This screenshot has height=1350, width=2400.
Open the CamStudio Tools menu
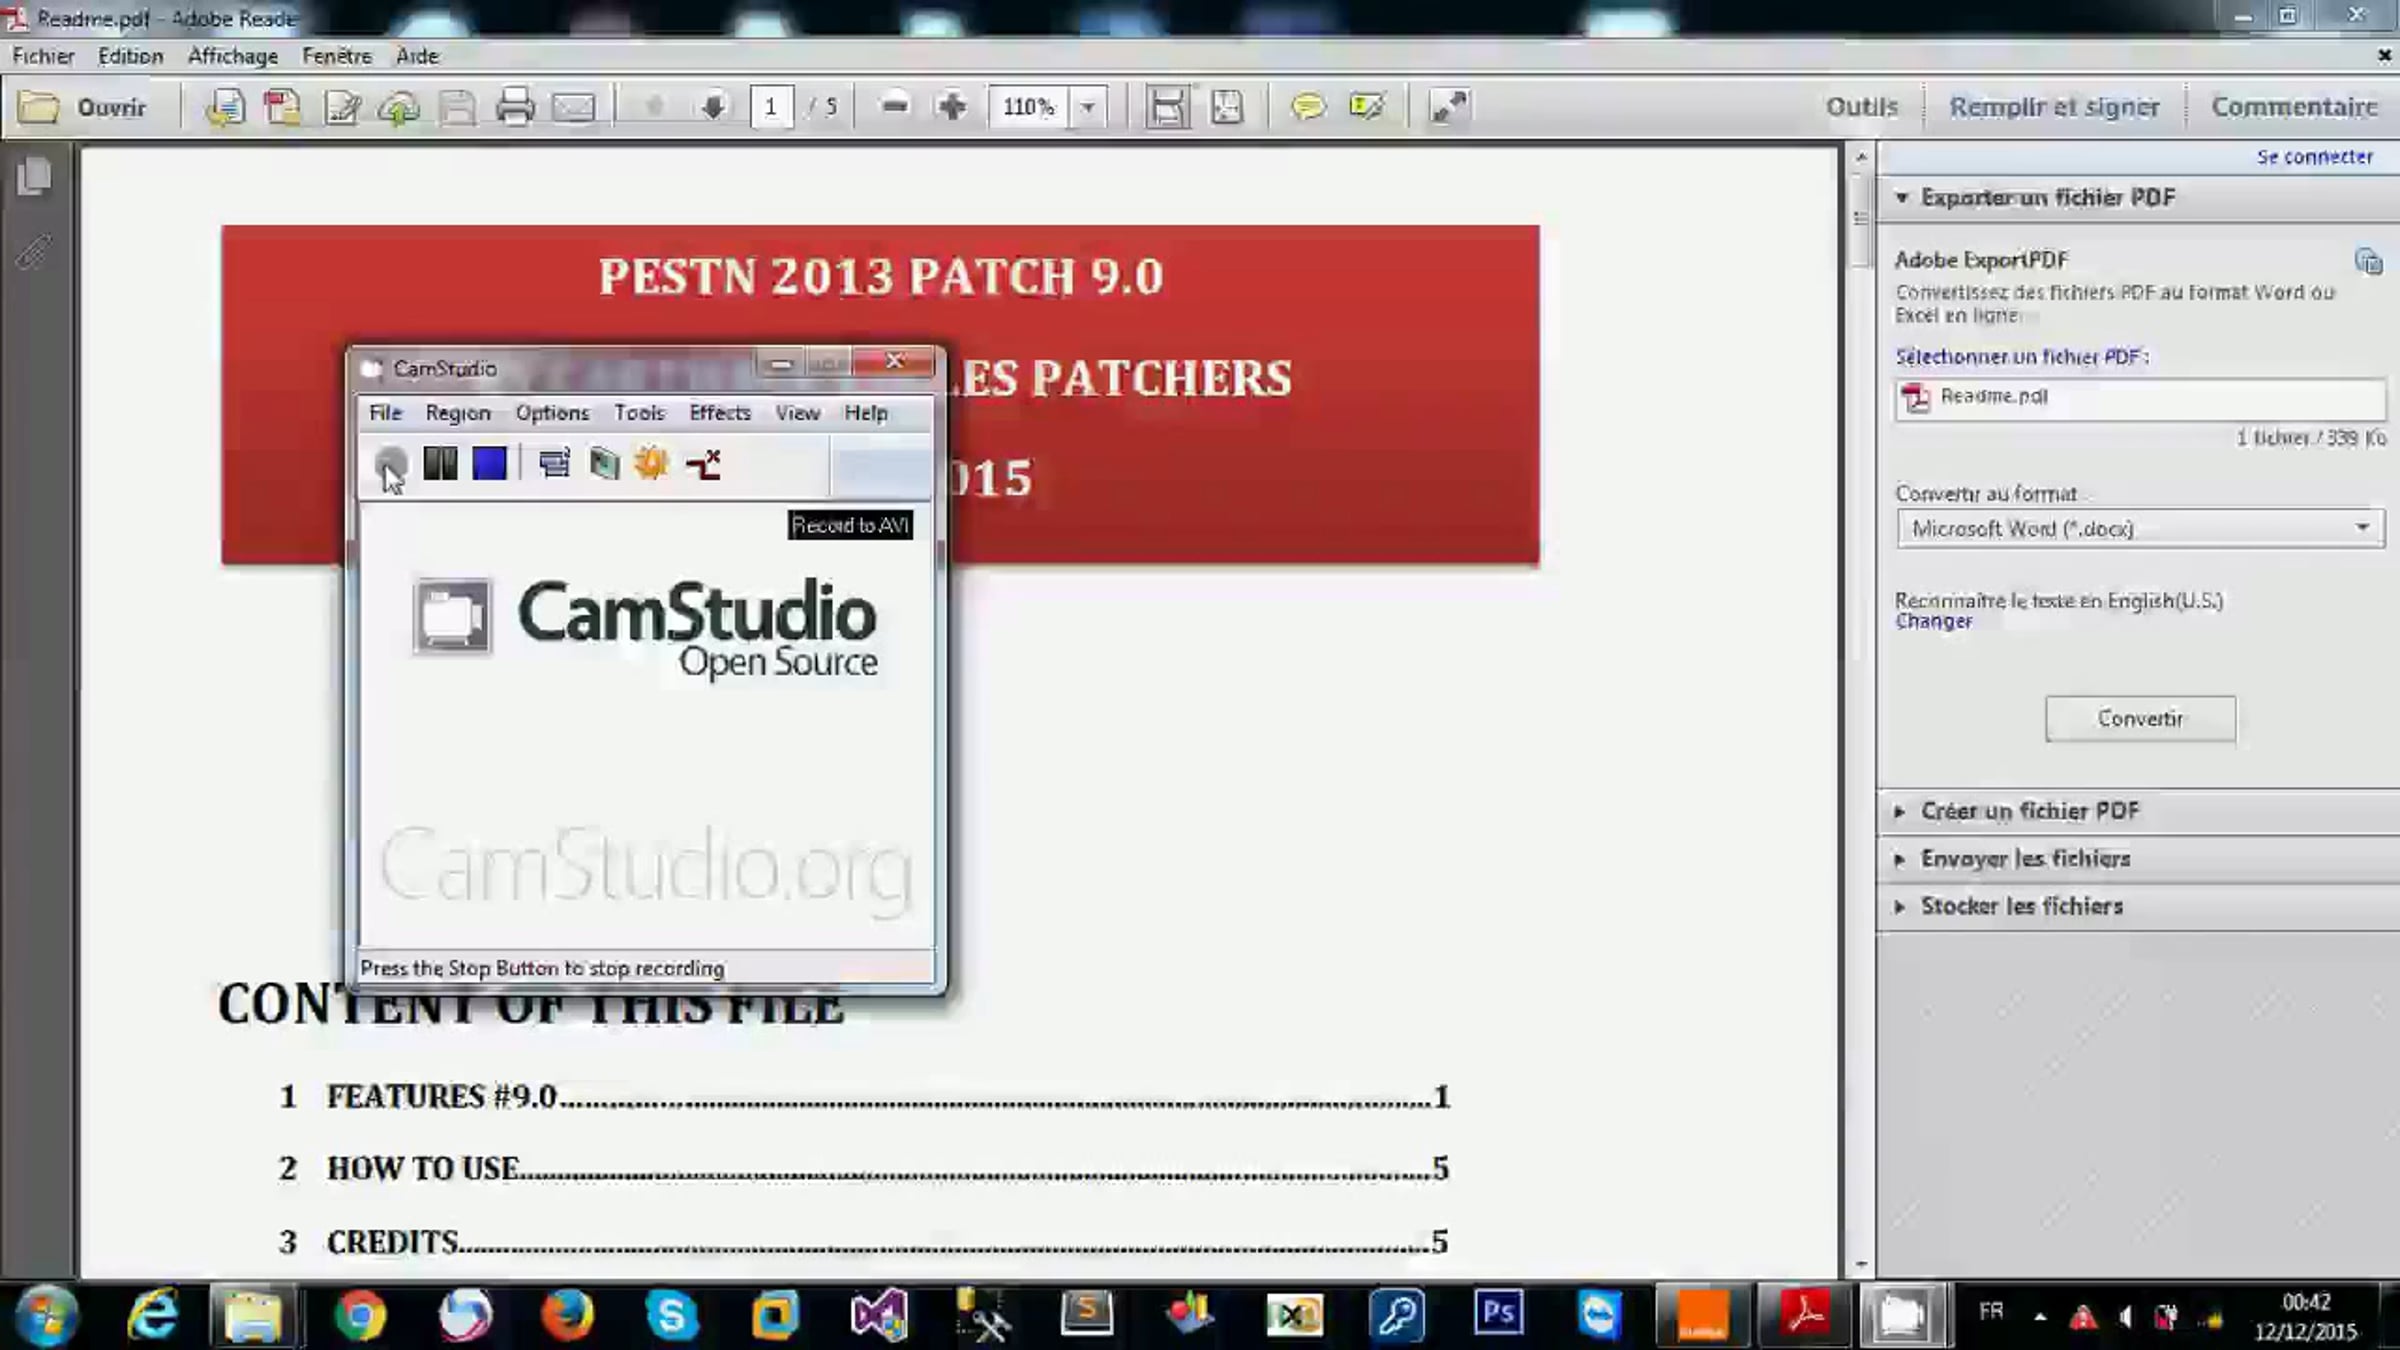[x=639, y=413]
